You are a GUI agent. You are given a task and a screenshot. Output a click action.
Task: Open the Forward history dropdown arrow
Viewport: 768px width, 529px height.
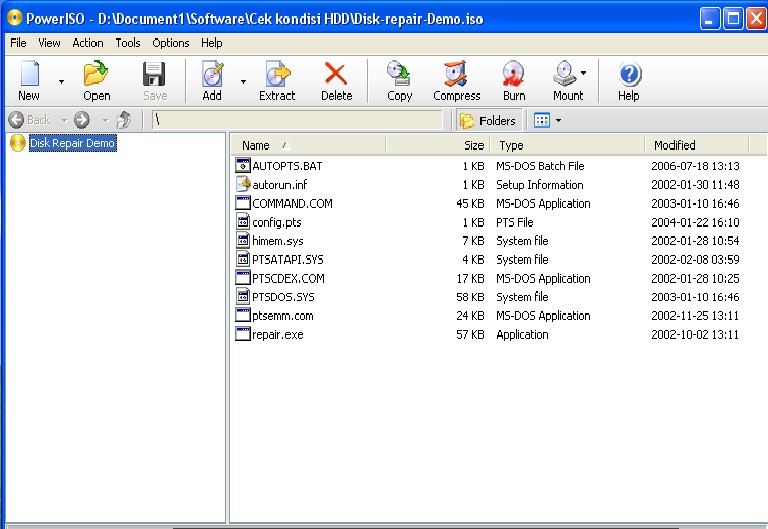pyautogui.click(x=105, y=120)
